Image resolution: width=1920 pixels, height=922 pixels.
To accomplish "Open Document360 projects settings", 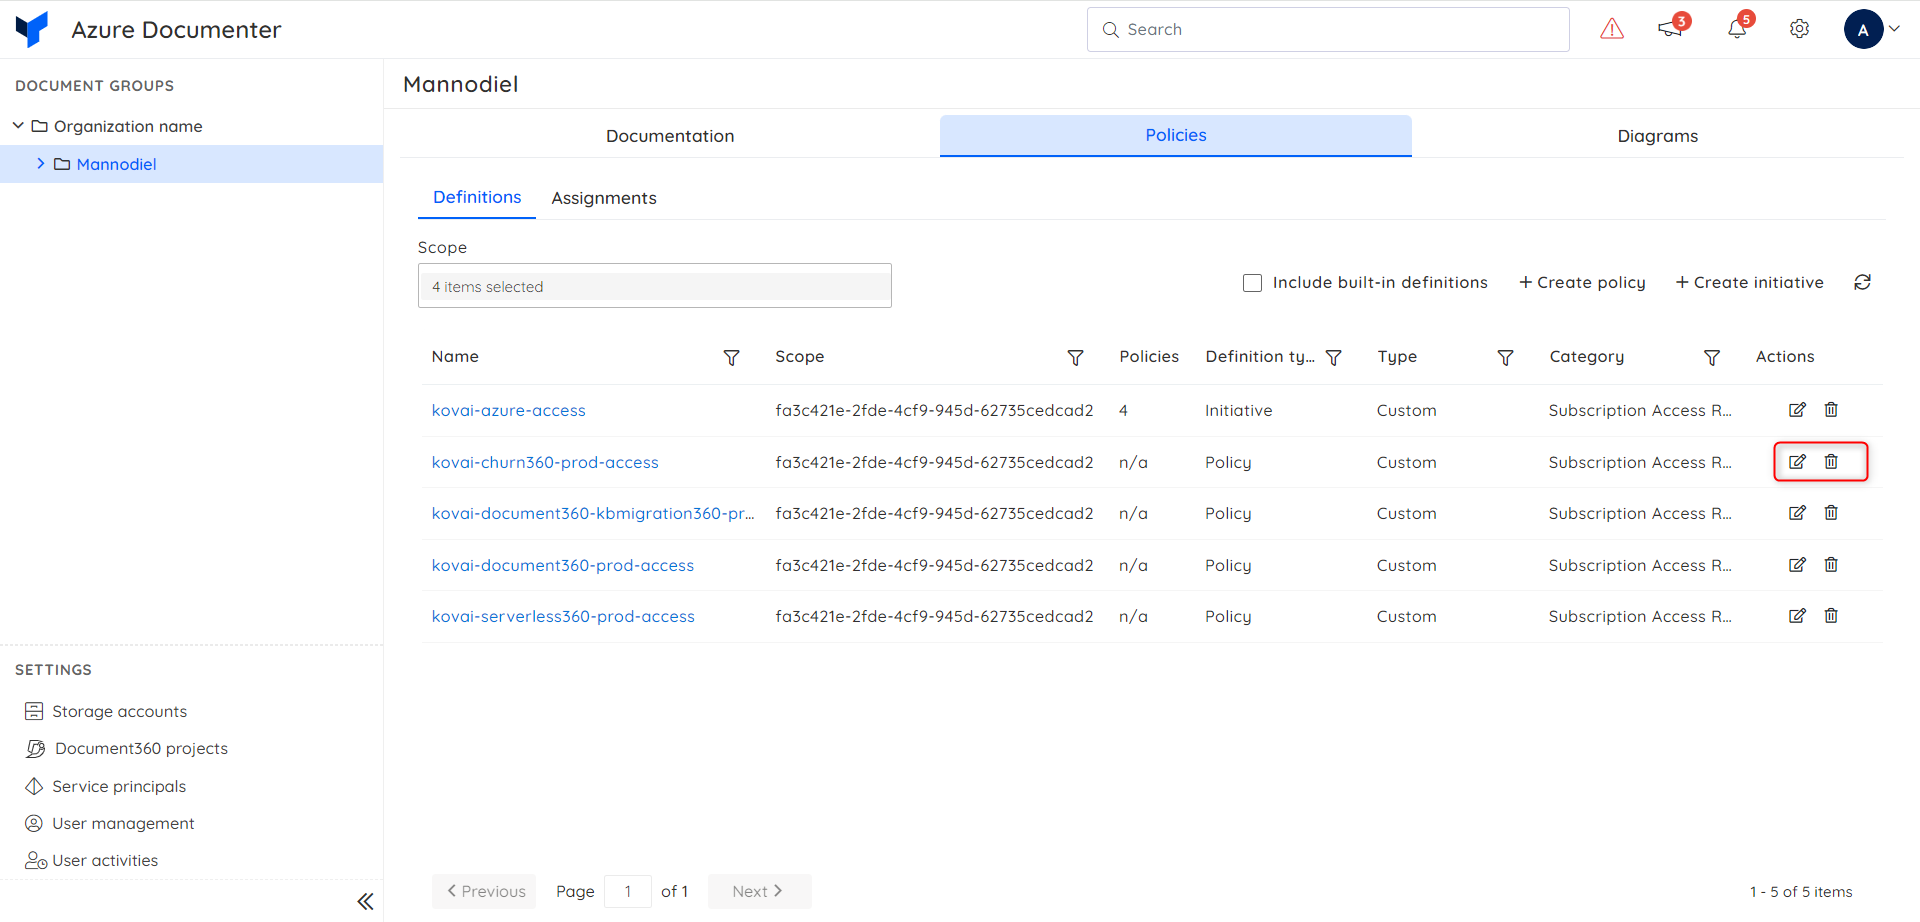I will [126, 748].
